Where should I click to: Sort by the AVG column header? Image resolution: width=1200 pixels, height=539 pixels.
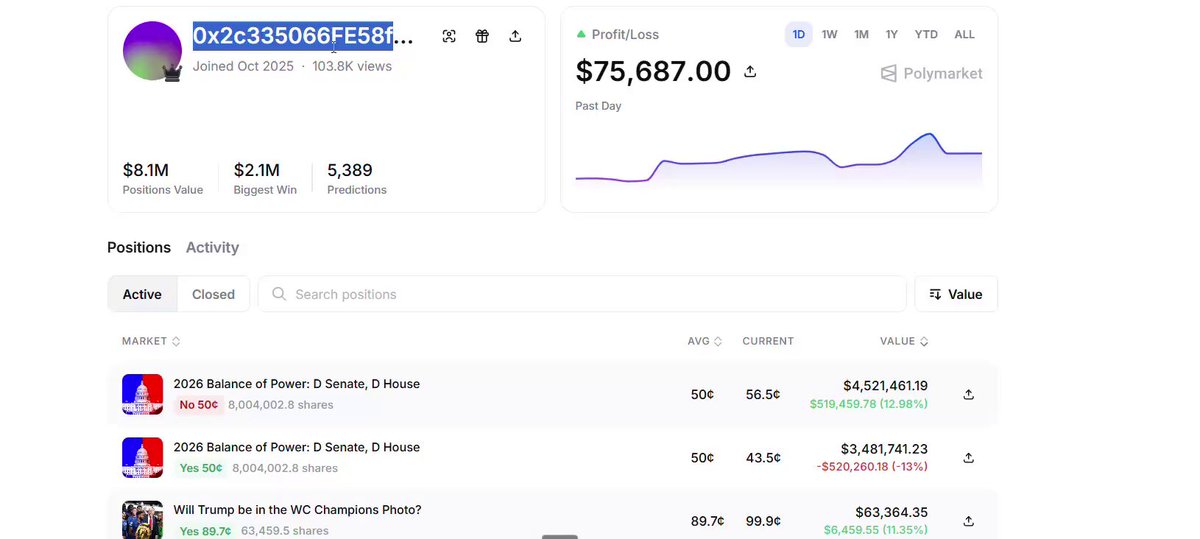tap(705, 341)
